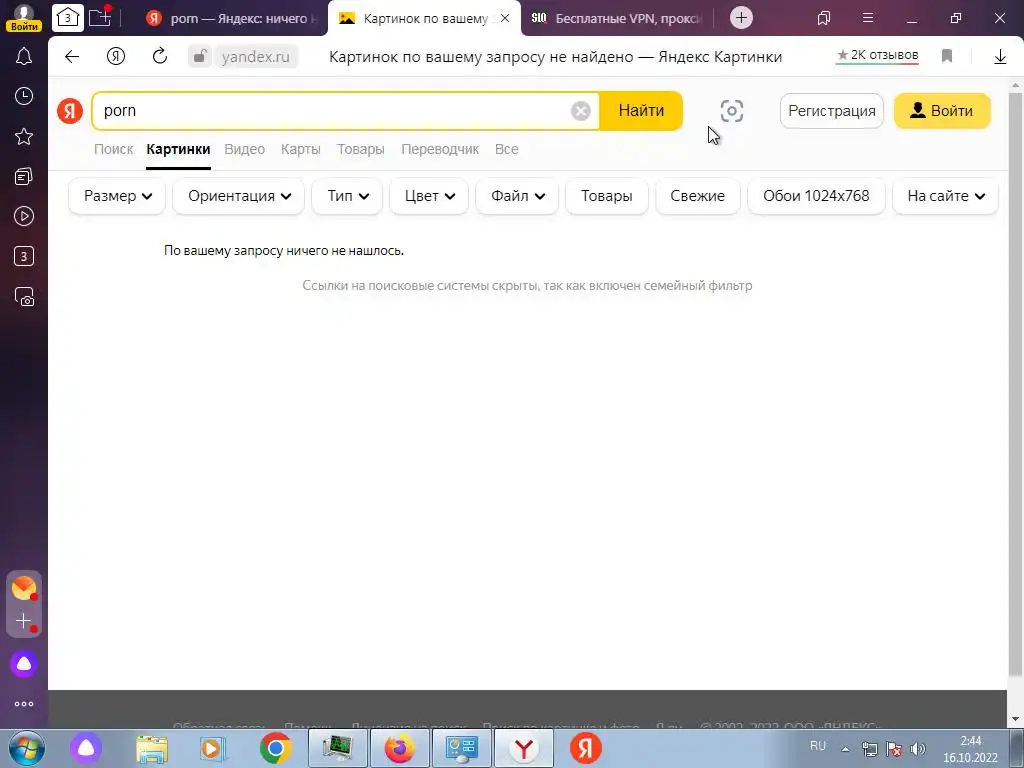Click the yellow Войти button
The image size is (1024, 768).
(942, 111)
